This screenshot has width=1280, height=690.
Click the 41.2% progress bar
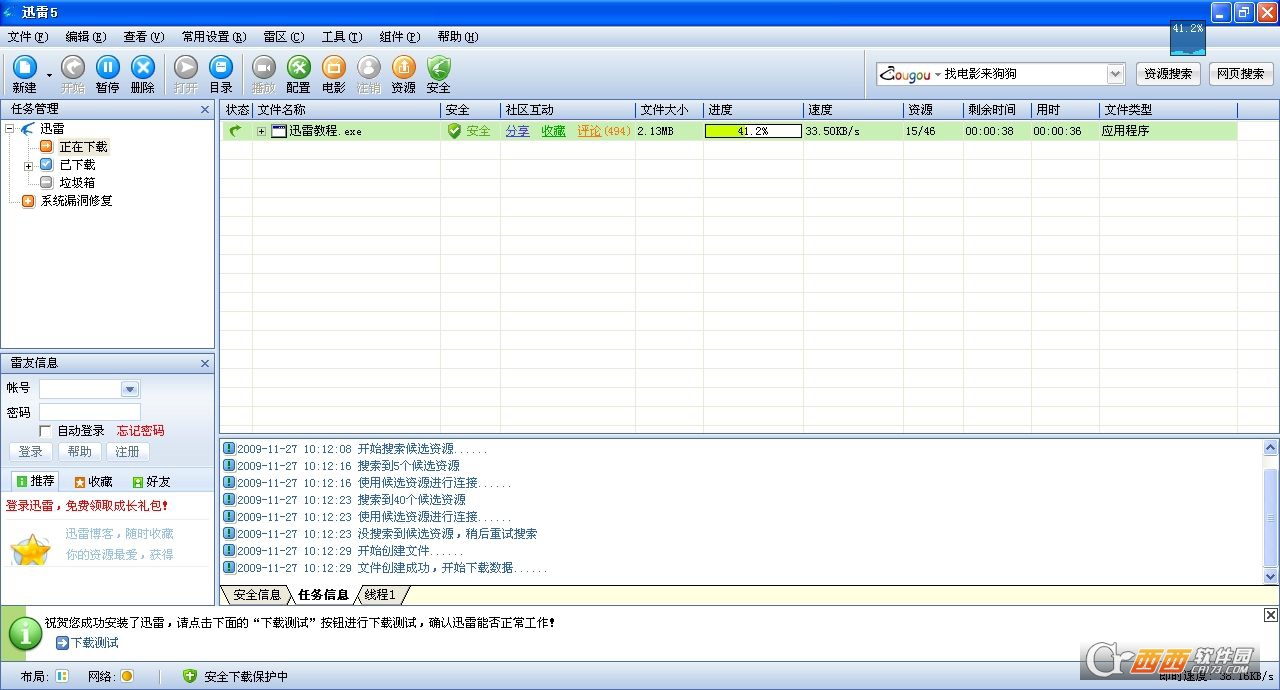(753, 131)
